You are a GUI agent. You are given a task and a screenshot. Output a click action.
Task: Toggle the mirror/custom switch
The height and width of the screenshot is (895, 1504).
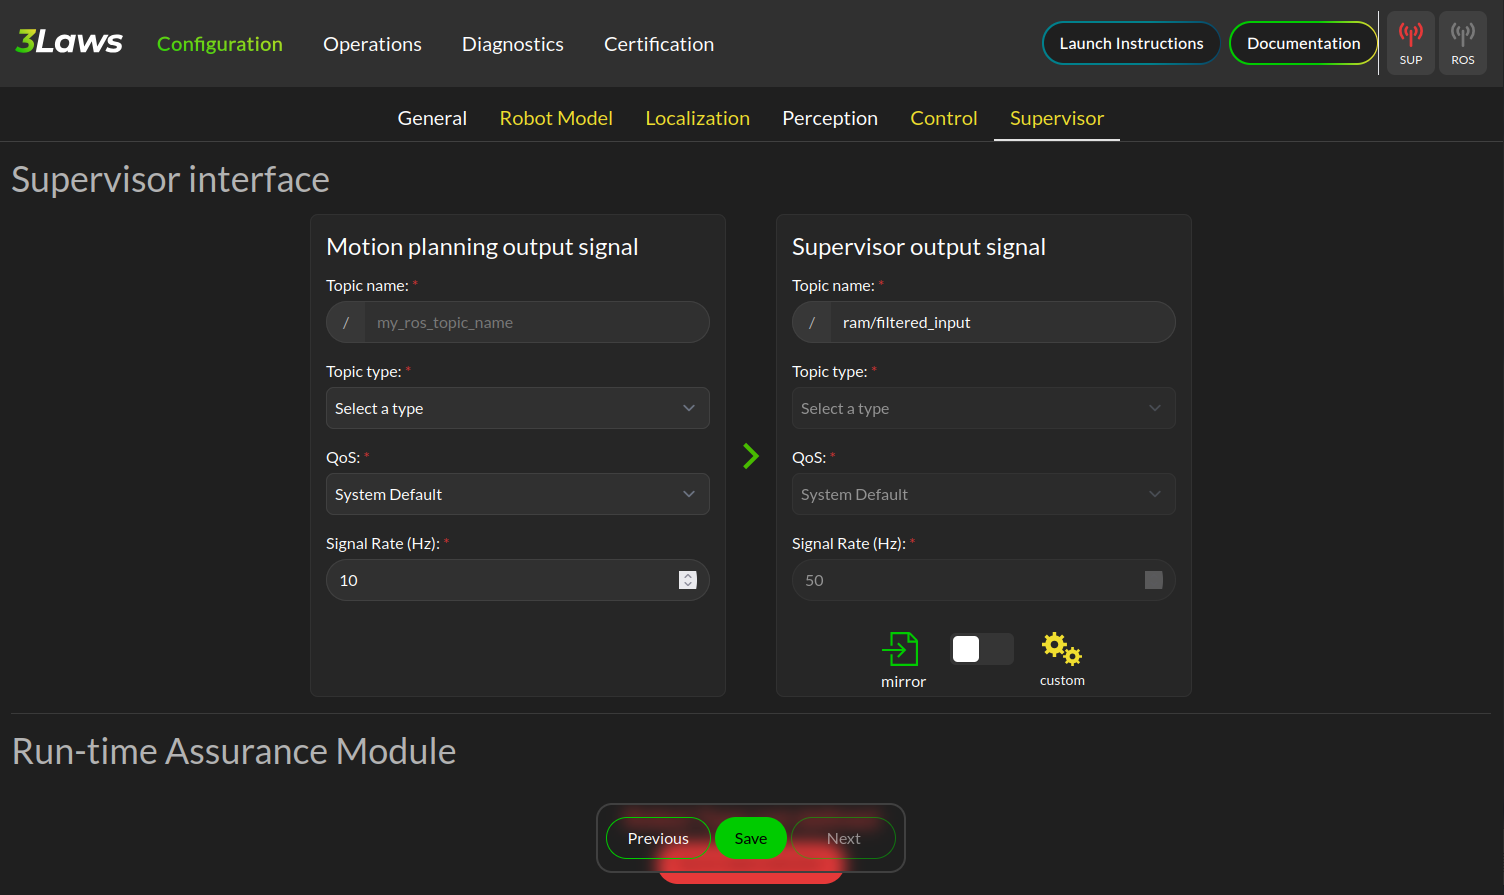click(981, 649)
